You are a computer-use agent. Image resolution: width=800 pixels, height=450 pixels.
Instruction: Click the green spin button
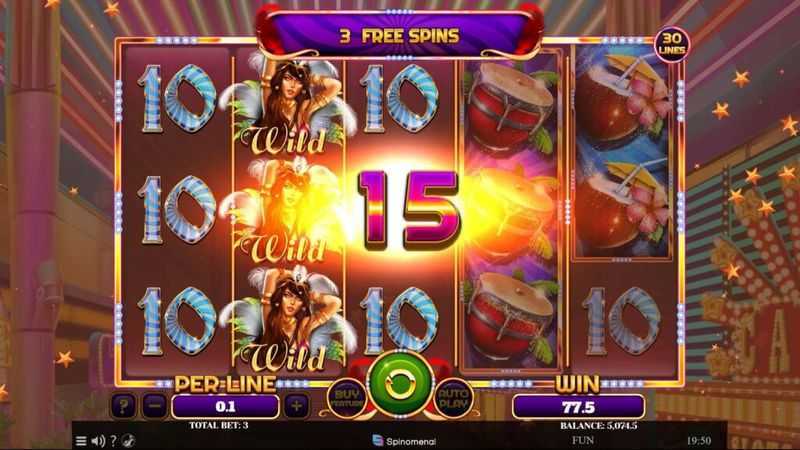(x=401, y=384)
